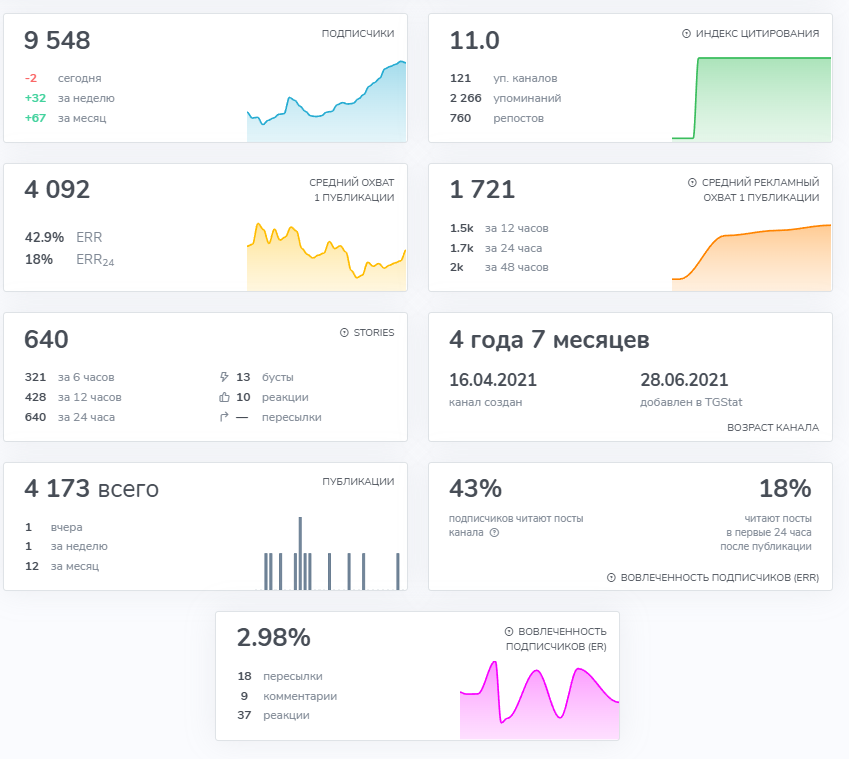Click the question mark icon after 'канала'
Screen dimensions: 849x759
click(494, 532)
